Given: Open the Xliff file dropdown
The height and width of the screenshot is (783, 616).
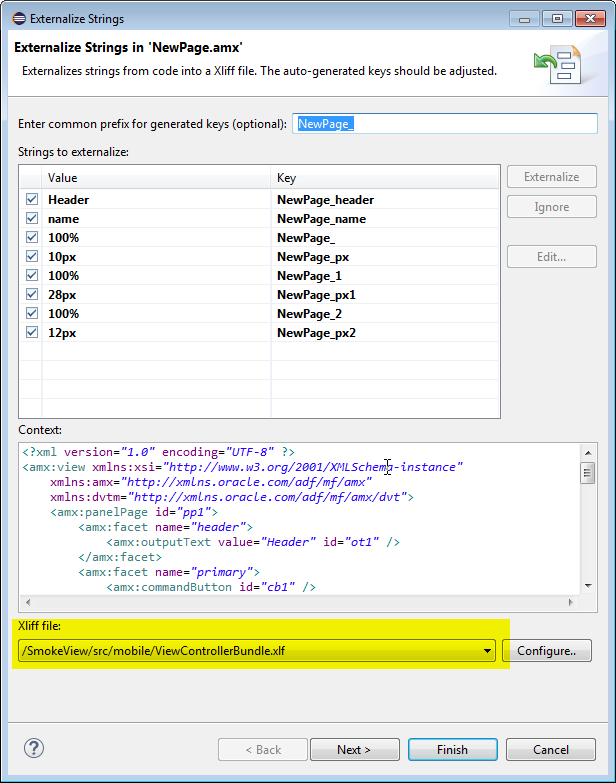Looking at the screenshot, I should (x=487, y=651).
